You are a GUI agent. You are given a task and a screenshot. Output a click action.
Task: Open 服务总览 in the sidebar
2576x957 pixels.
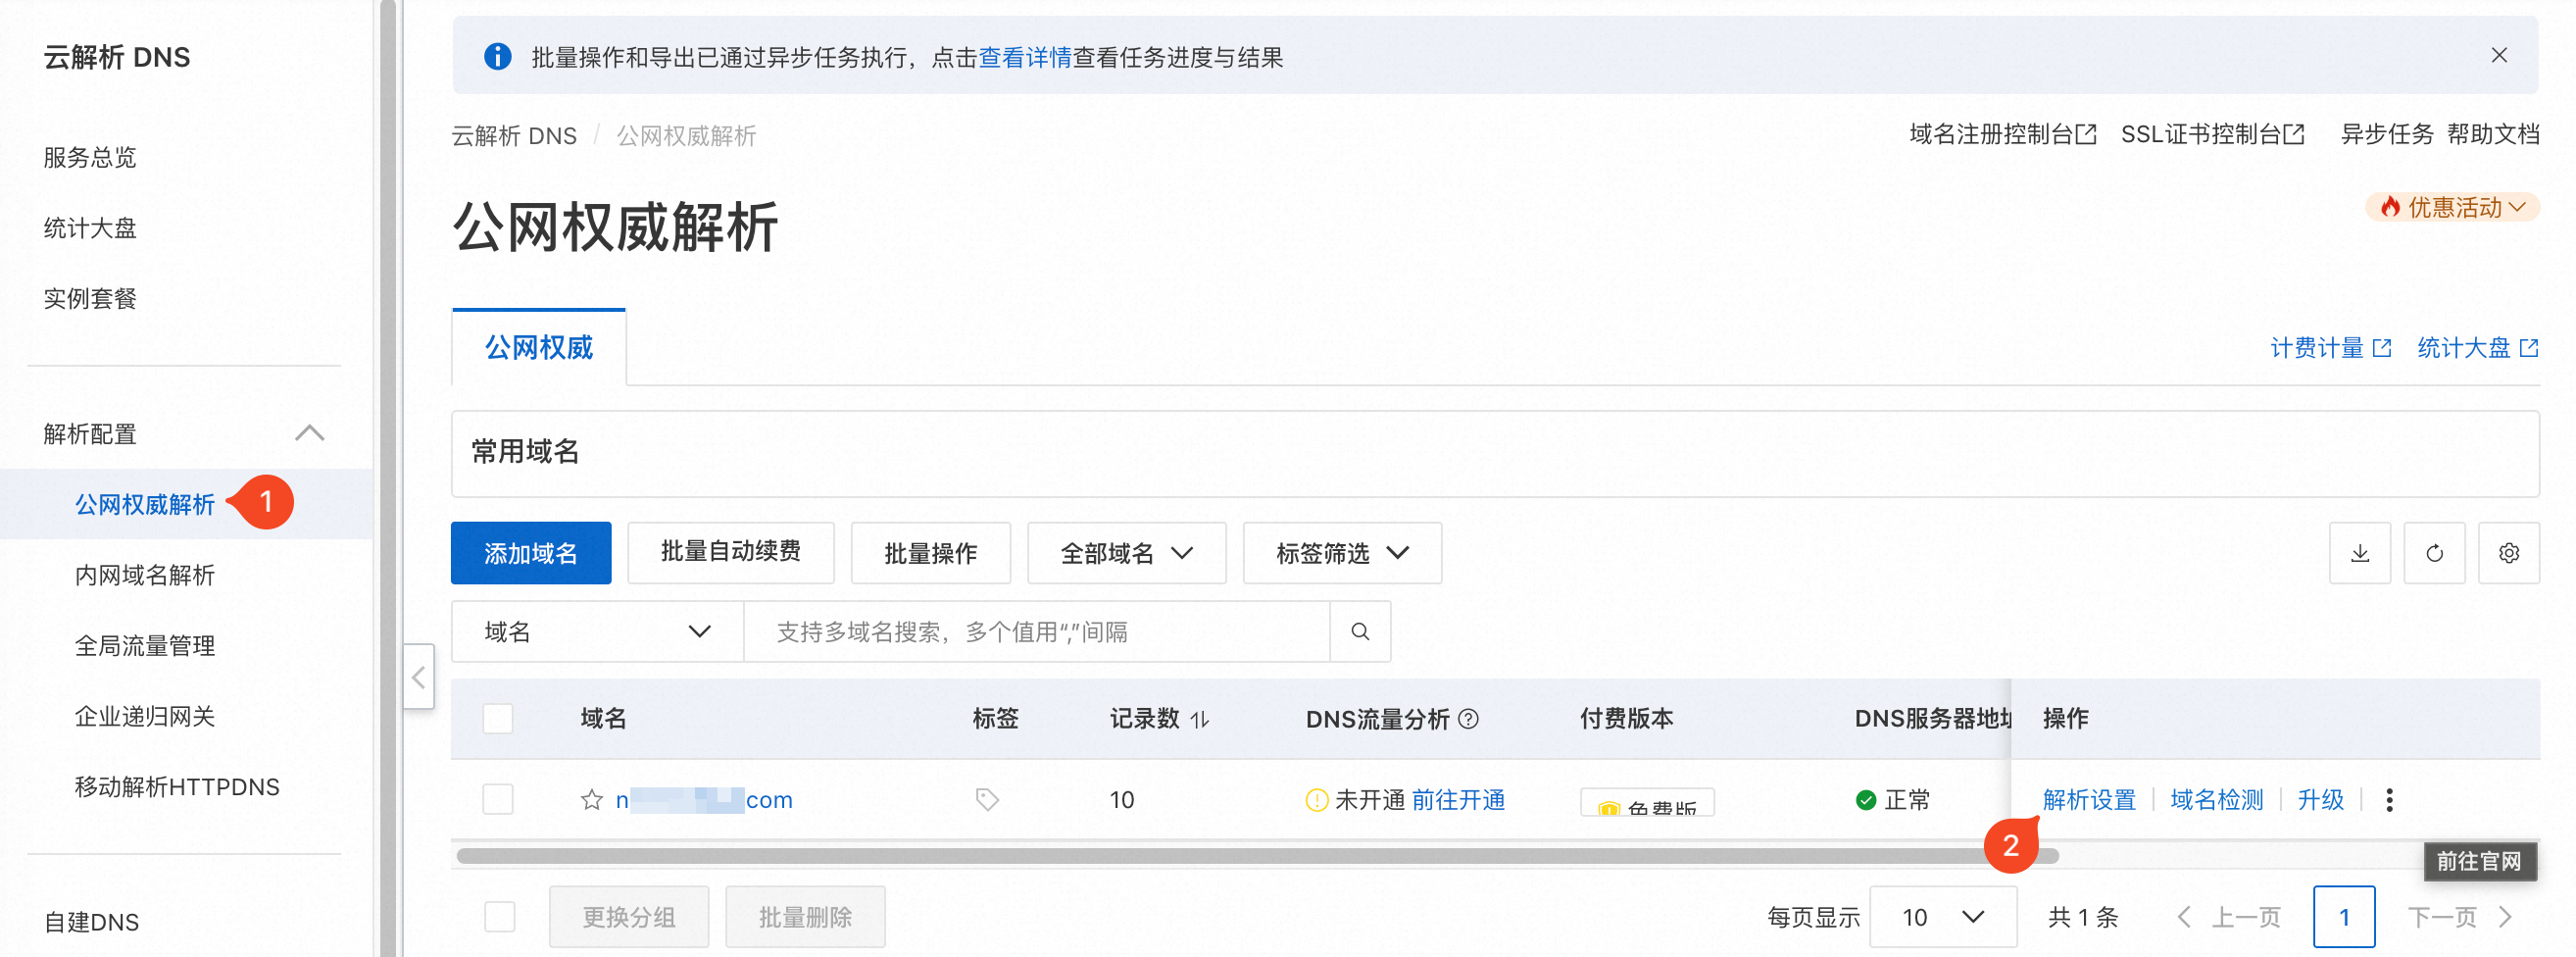click(90, 157)
